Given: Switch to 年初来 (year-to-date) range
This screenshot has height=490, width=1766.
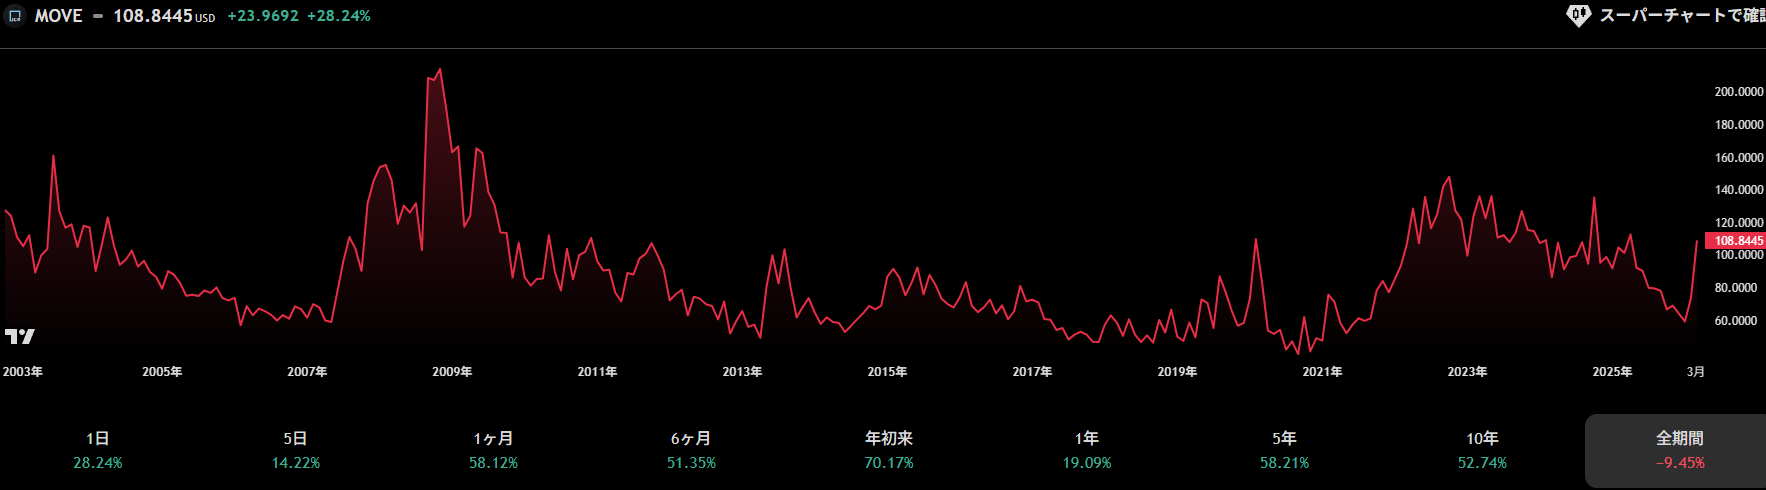Looking at the screenshot, I should [889, 450].
